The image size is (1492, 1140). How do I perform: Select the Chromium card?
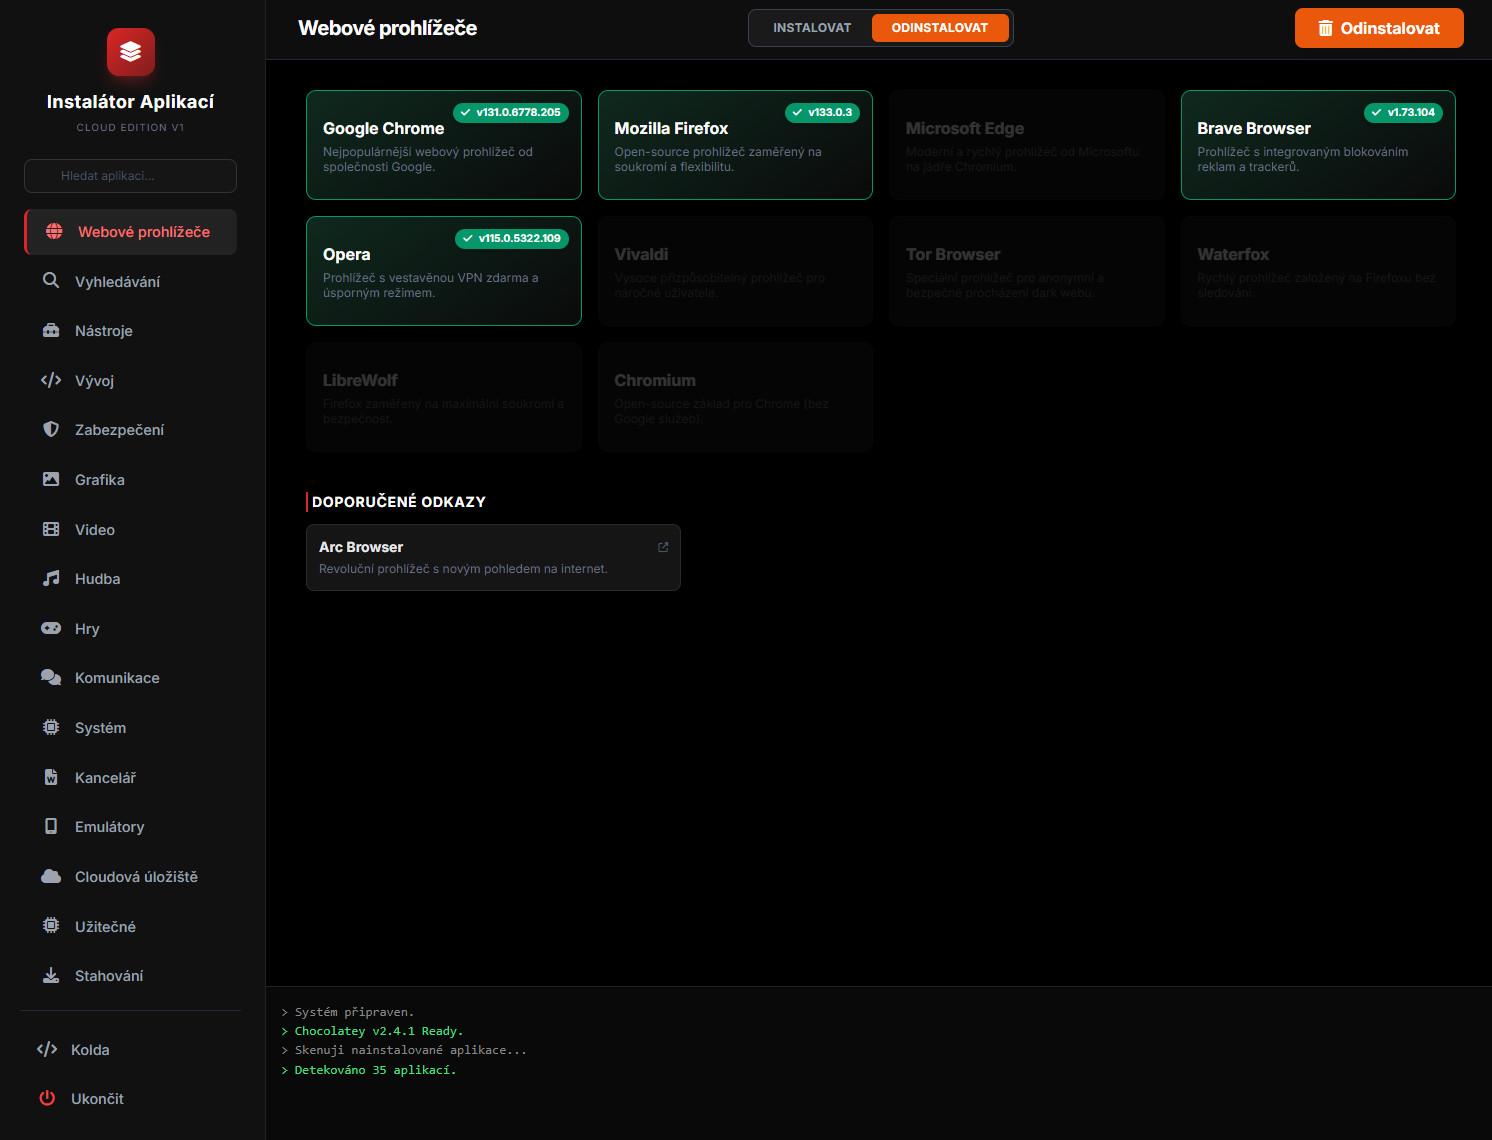735,397
